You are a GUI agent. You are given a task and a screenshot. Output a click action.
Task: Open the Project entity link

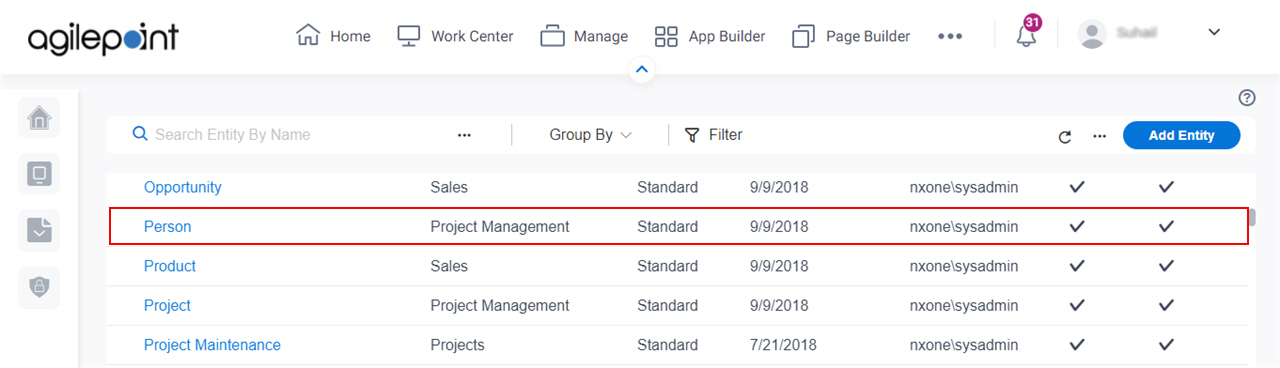click(167, 305)
